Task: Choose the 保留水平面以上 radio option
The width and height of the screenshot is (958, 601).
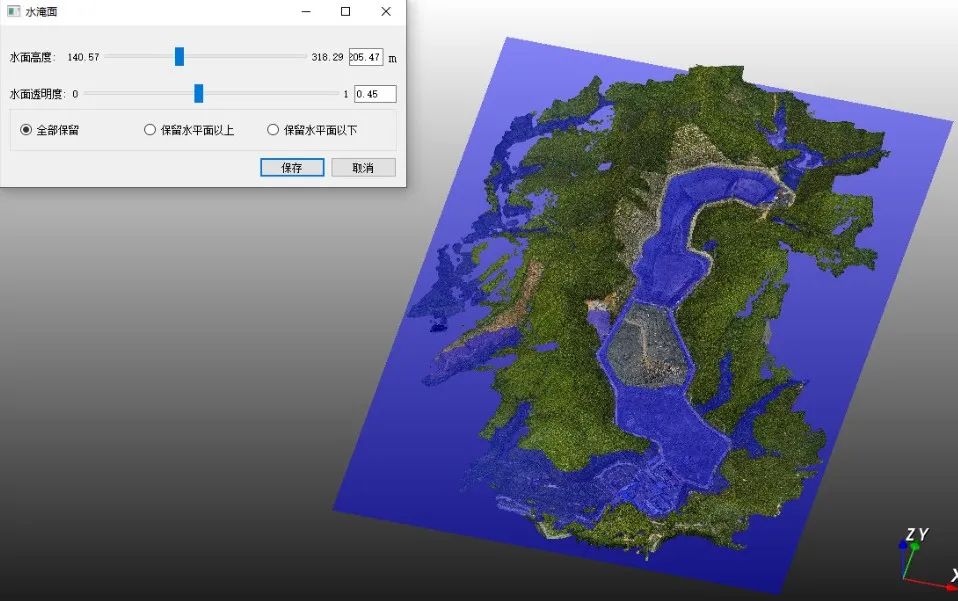Action: point(151,130)
